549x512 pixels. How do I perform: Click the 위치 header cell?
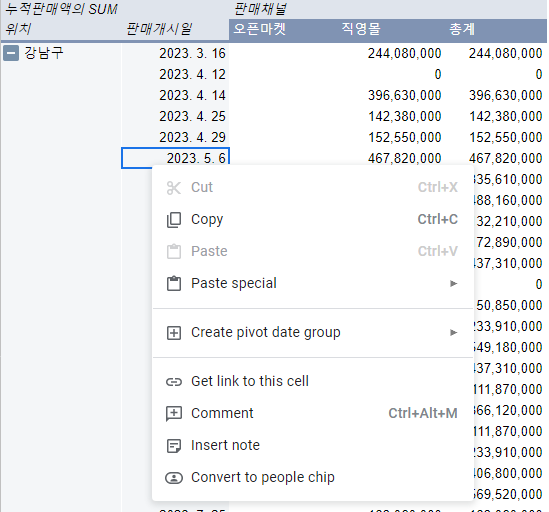19,29
